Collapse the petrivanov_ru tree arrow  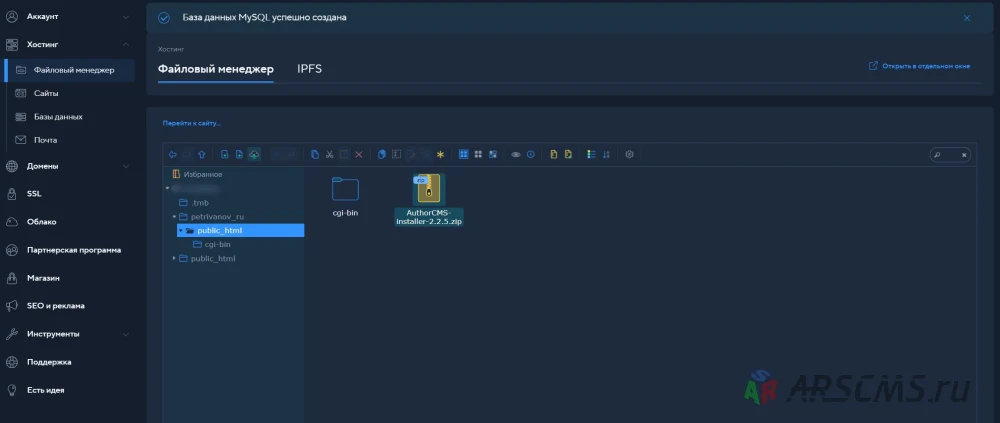[174, 216]
